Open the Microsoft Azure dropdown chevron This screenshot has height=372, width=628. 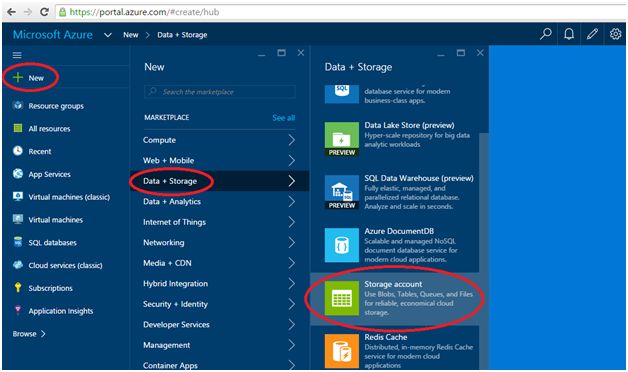click(108, 35)
